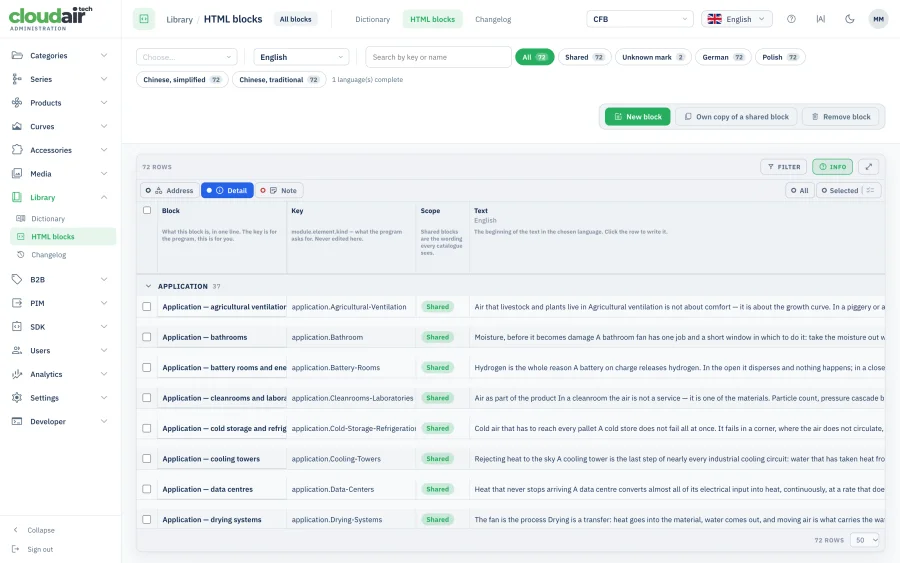Open the help question mark icon
Screen dimensions: 900x563
tap(792, 19)
